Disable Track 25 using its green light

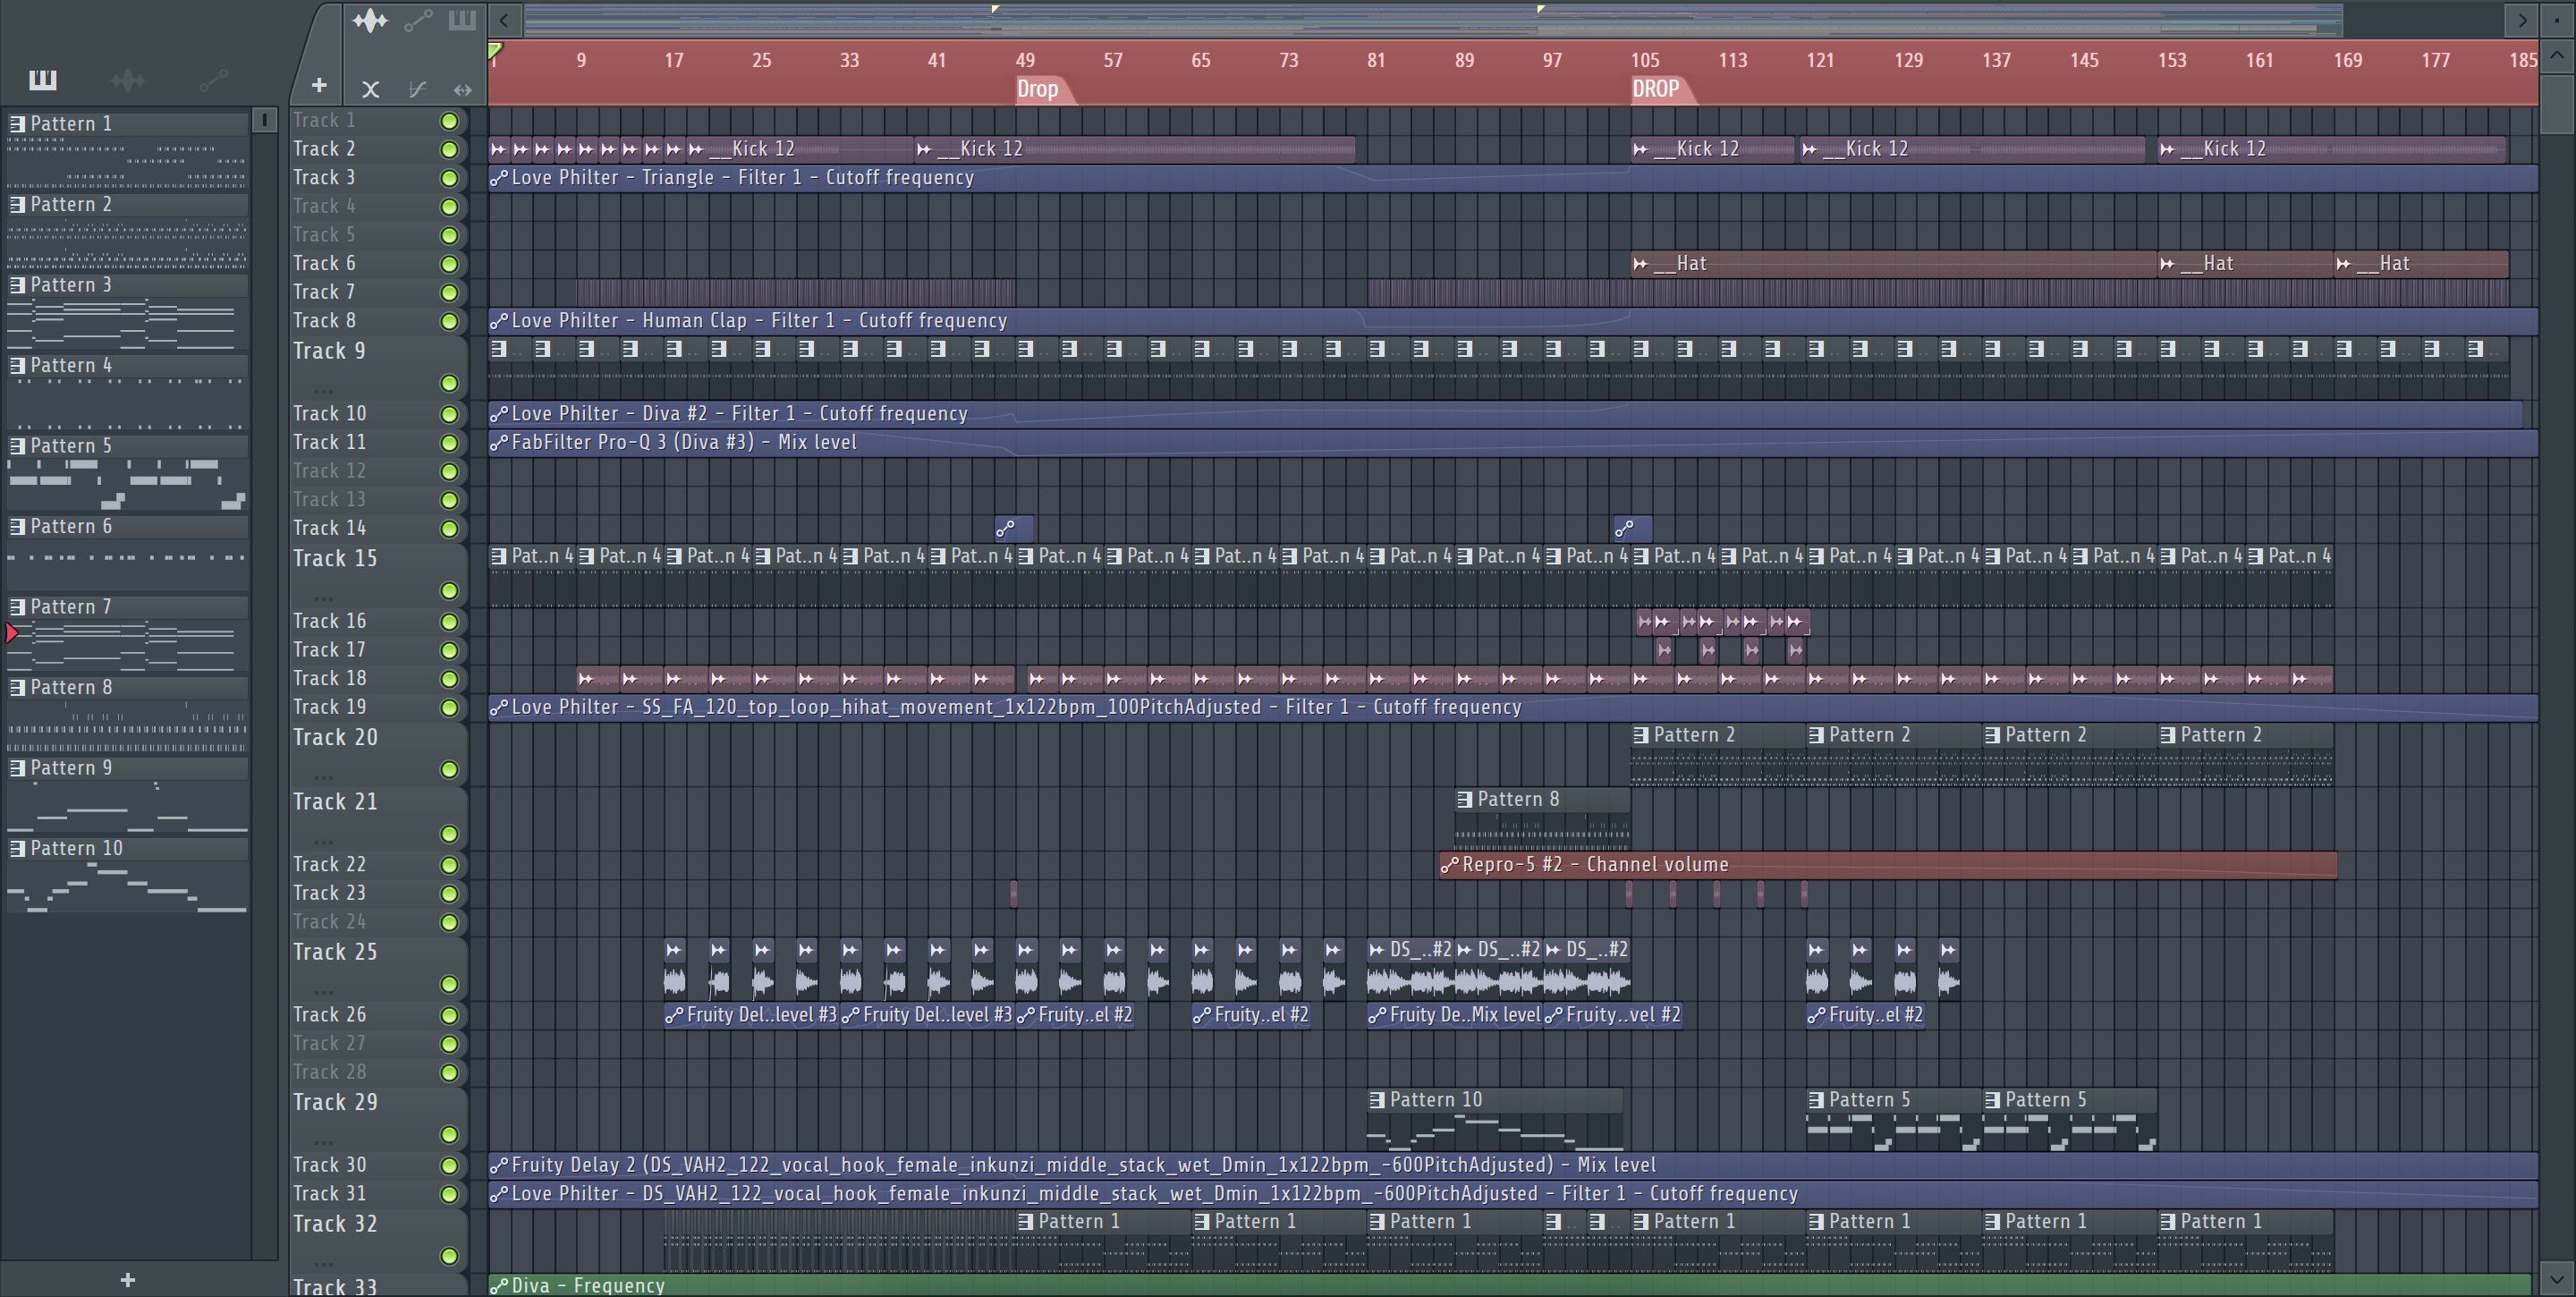pyautogui.click(x=449, y=984)
